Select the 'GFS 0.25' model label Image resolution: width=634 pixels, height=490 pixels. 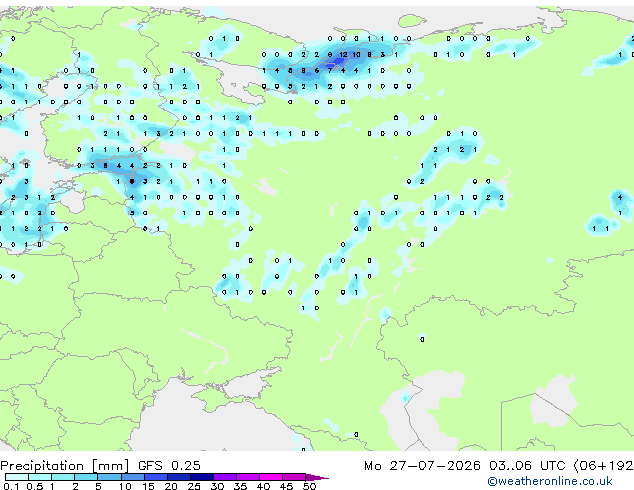pos(169,466)
